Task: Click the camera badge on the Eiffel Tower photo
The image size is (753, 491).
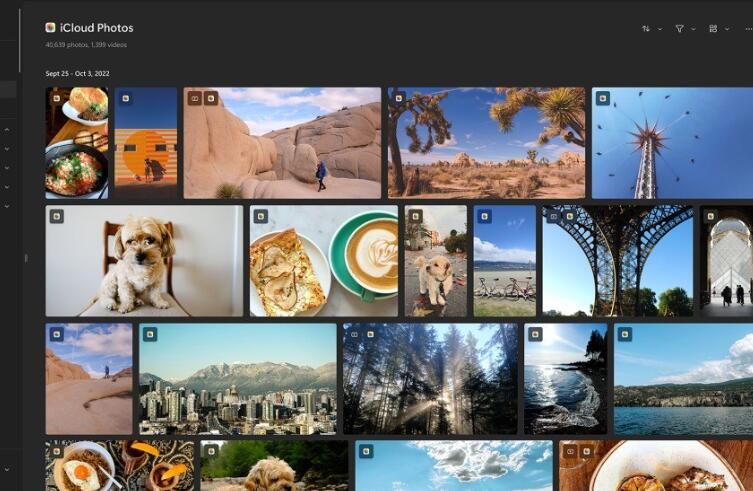Action: [x=554, y=217]
